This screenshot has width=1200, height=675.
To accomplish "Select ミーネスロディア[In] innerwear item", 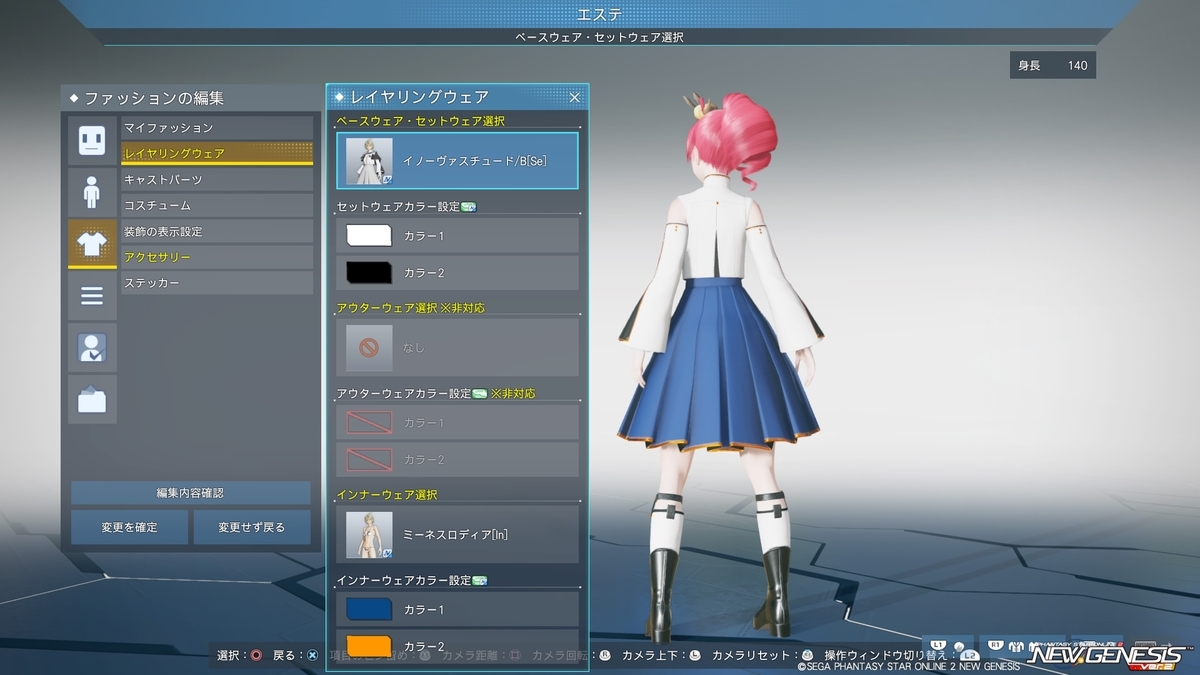I will click(457, 534).
